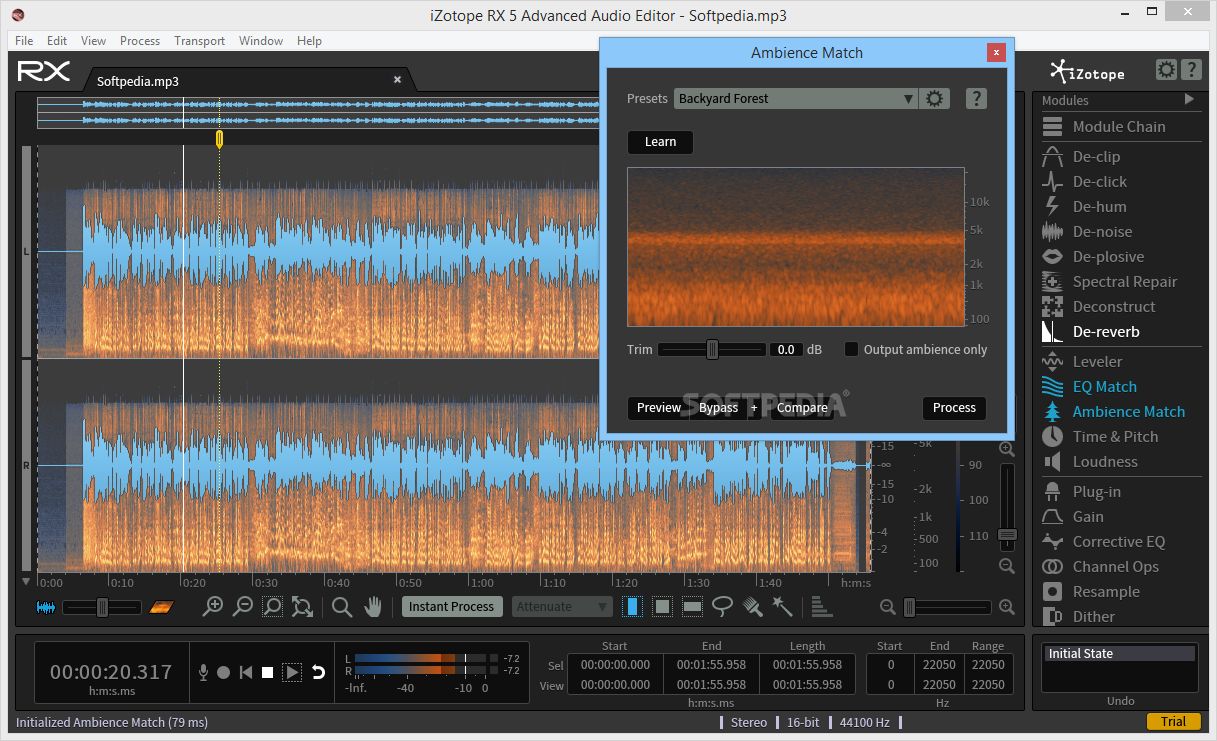1217x741 pixels.
Task: Toggle Time selection tool
Action: [x=632, y=606]
